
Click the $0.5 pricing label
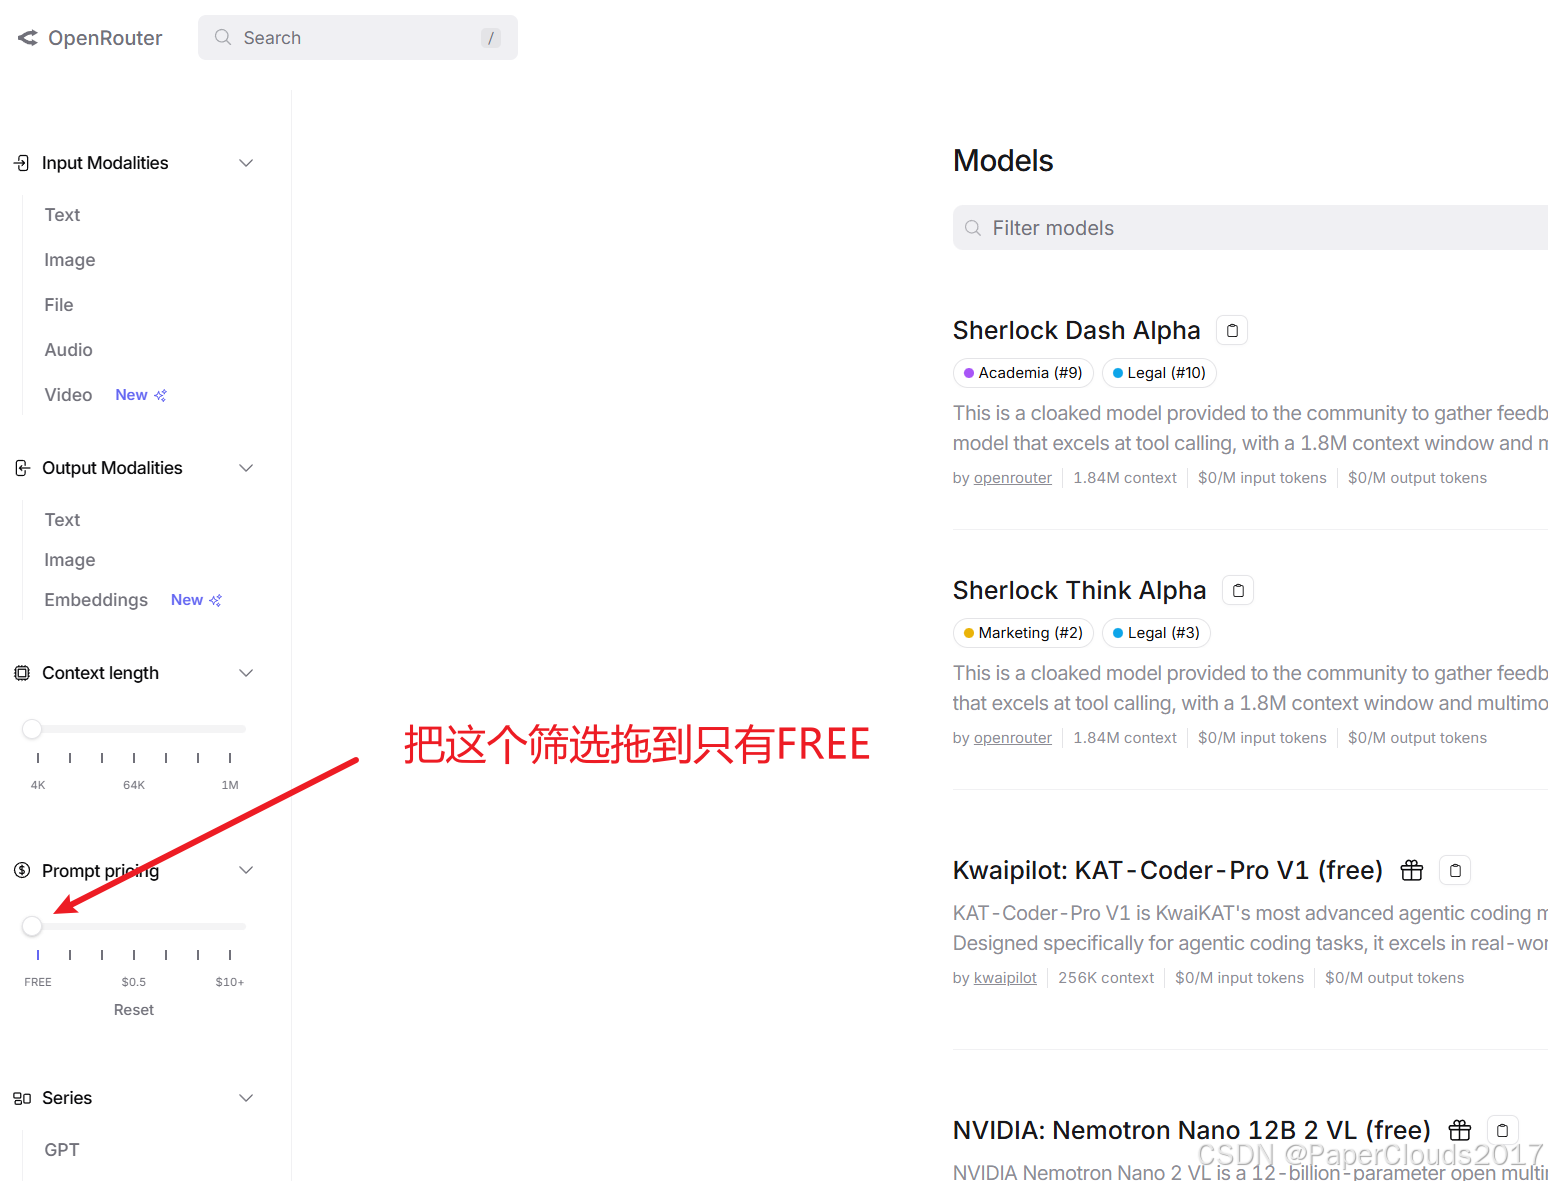tap(134, 982)
